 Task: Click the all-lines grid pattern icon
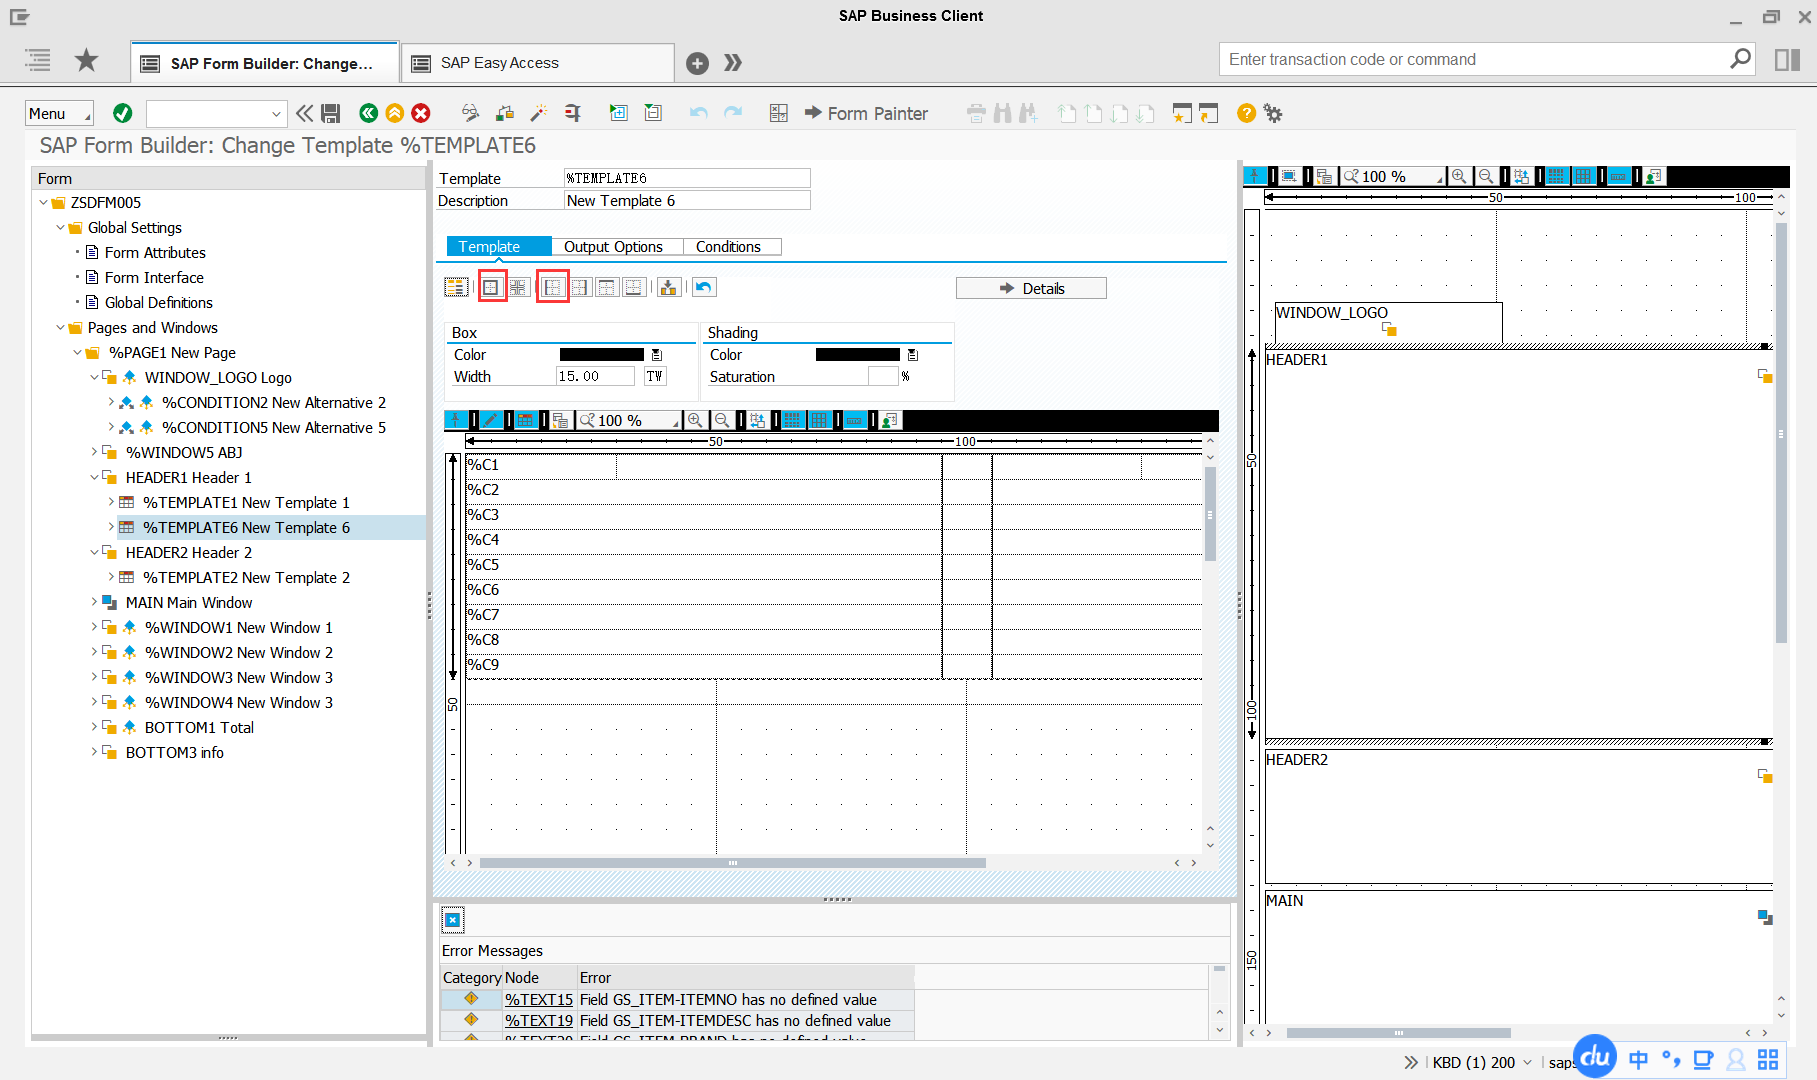518,288
